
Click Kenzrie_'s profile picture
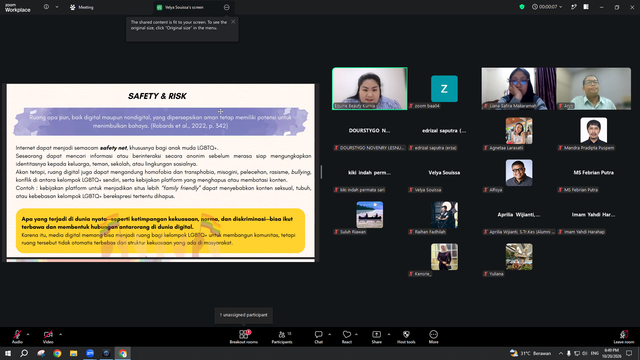[x=444, y=257]
